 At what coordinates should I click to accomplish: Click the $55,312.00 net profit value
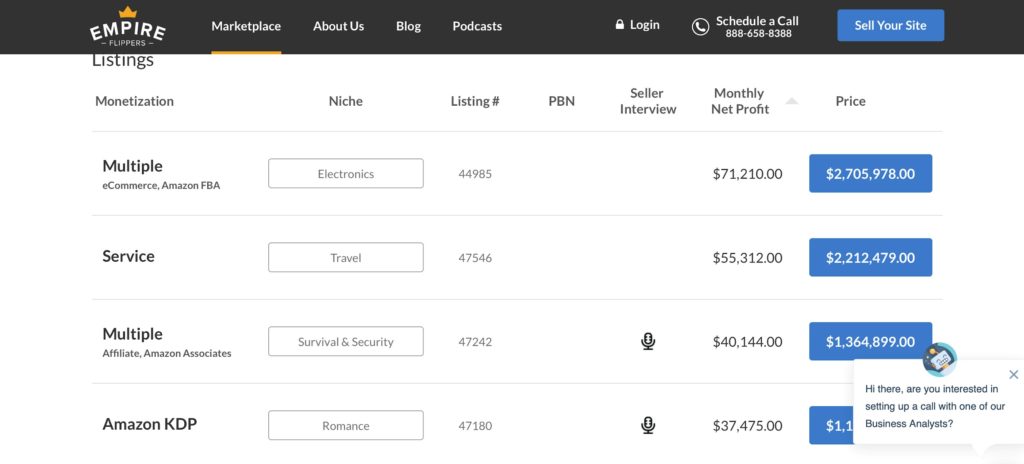pyautogui.click(x=747, y=257)
